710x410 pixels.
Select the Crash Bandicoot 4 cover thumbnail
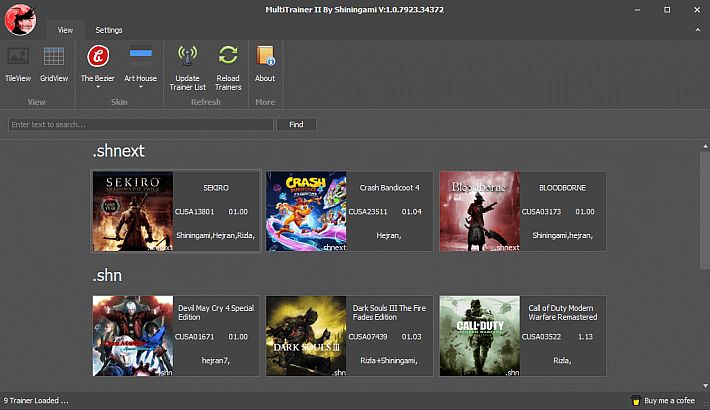click(x=306, y=211)
